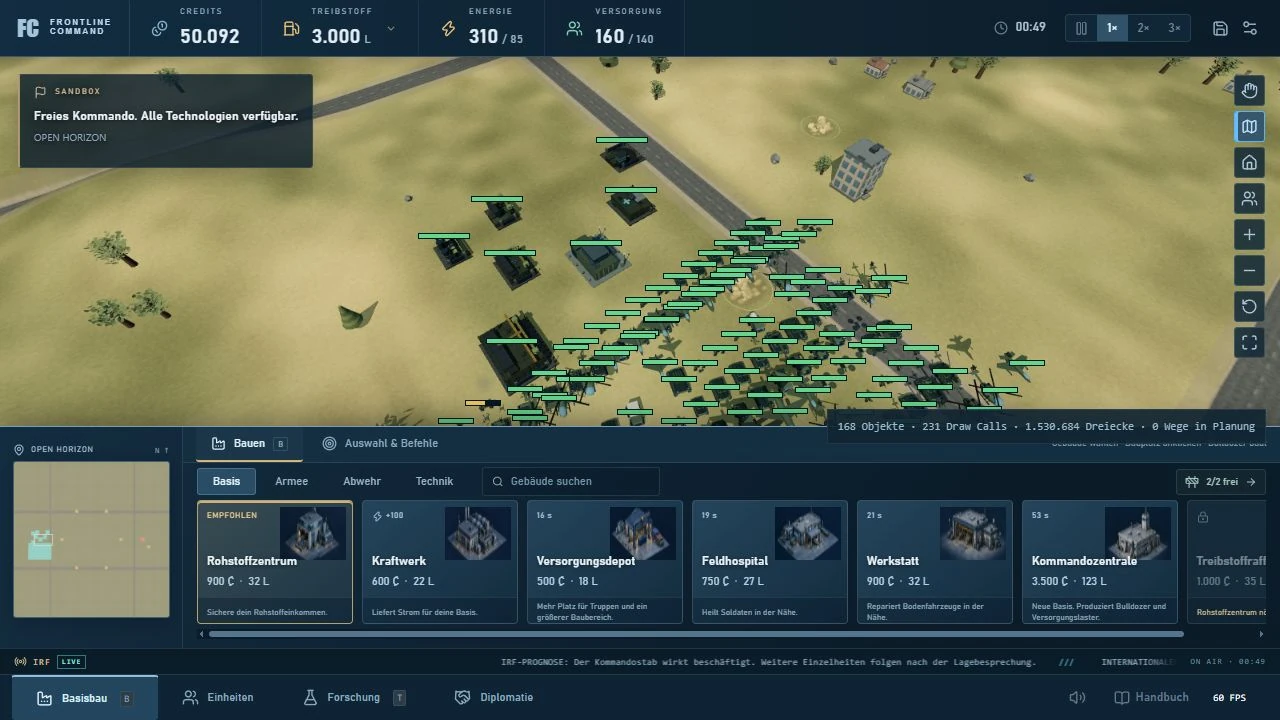The width and height of the screenshot is (1280, 720).
Task: Choose the Werkstatt building card
Action: pyautogui.click(x=935, y=562)
